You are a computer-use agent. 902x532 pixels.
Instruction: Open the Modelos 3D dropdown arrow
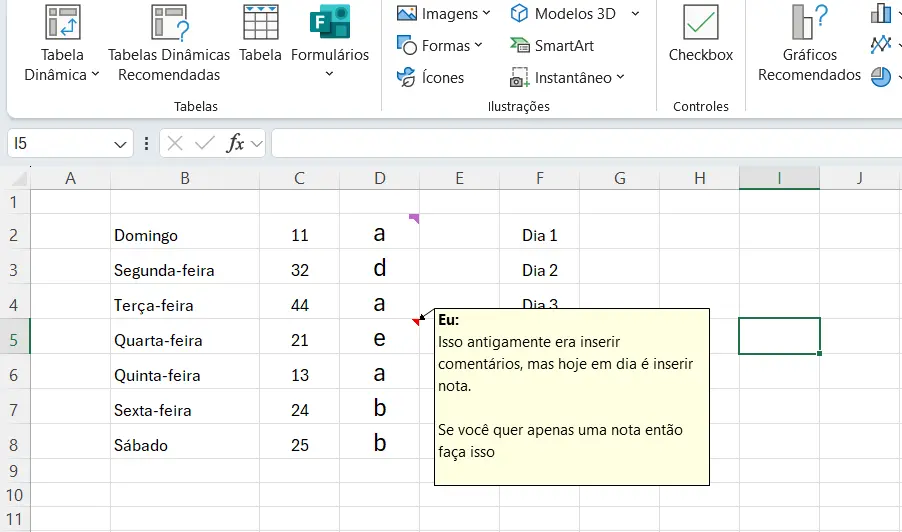point(635,13)
